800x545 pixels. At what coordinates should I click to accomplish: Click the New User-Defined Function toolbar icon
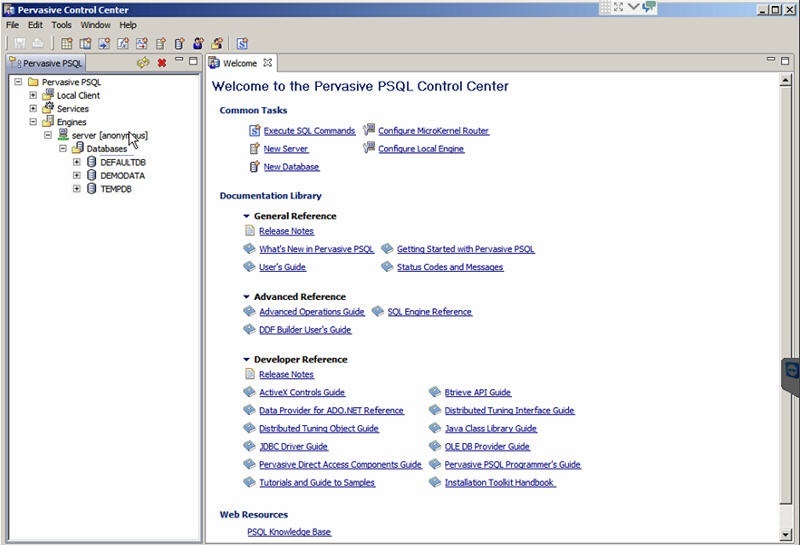(x=123, y=44)
